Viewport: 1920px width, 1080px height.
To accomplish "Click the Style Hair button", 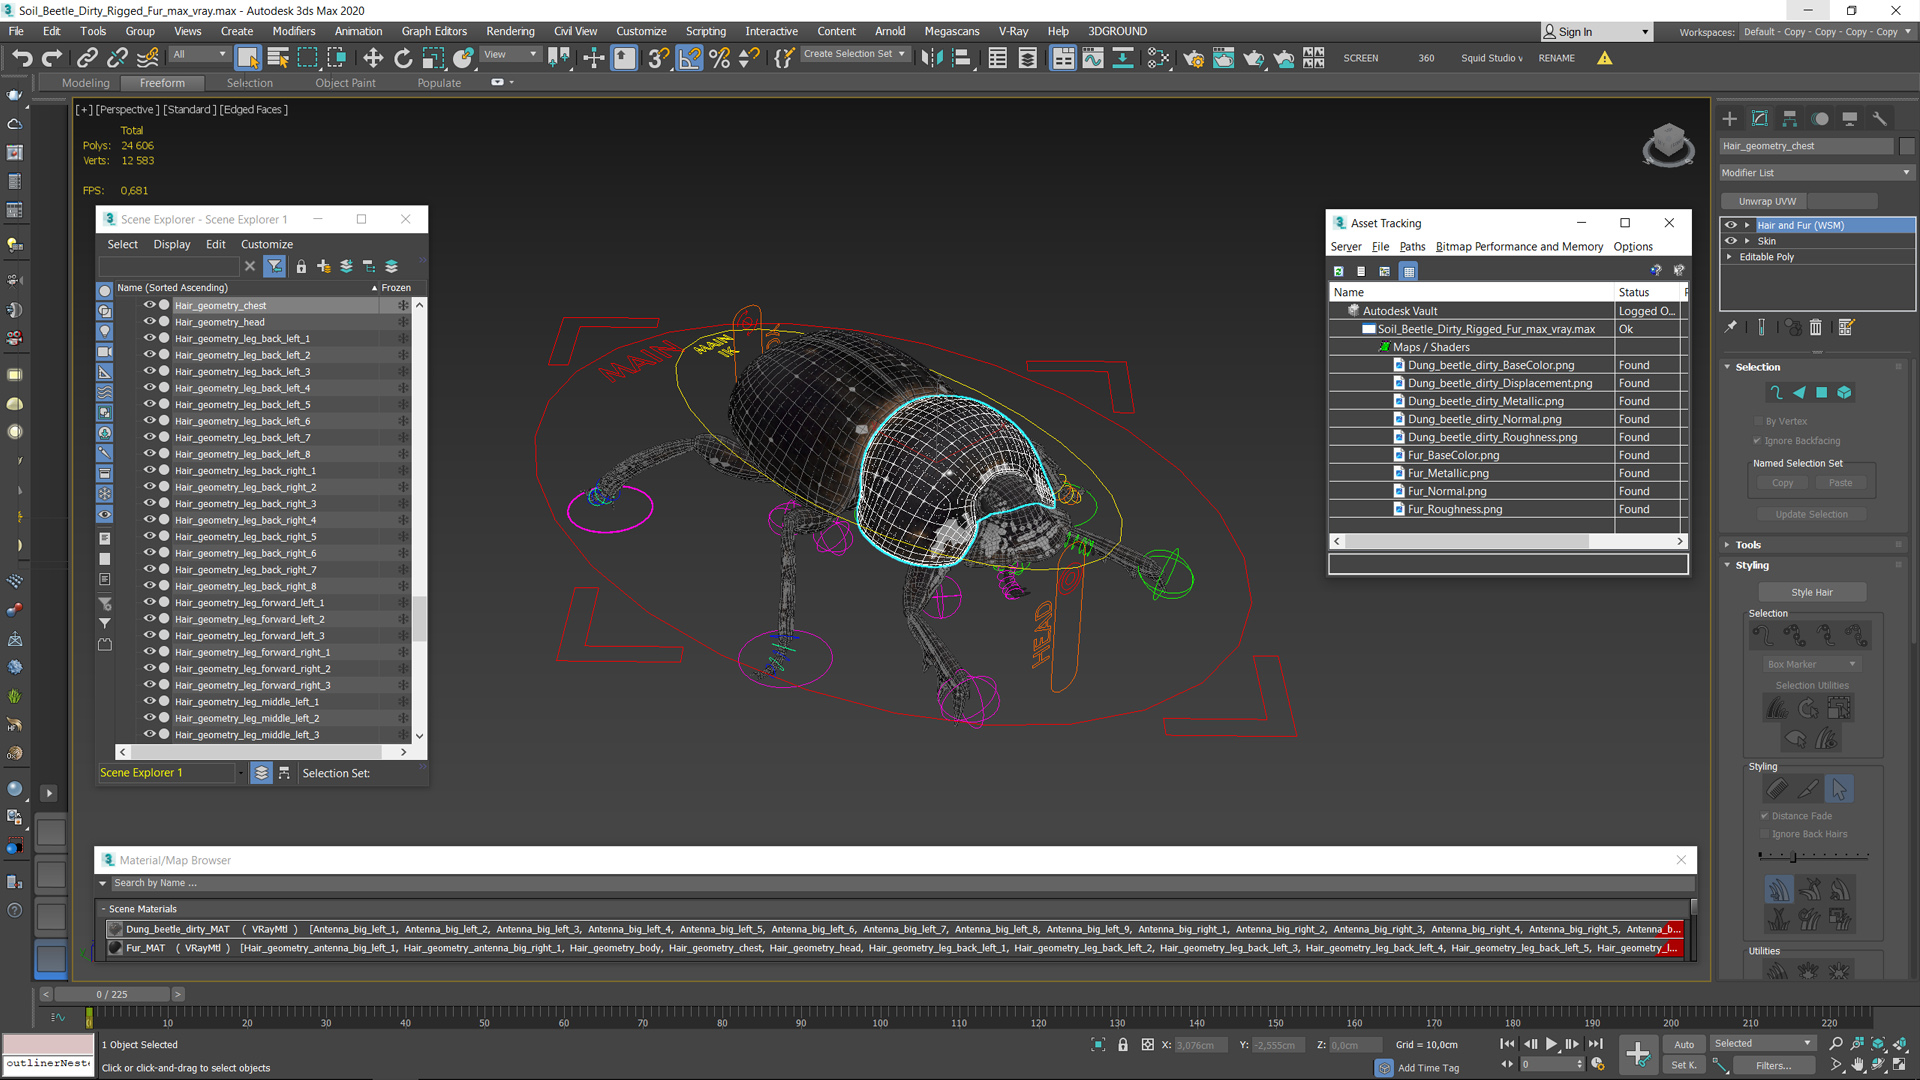I will (x=1812, y=592).
